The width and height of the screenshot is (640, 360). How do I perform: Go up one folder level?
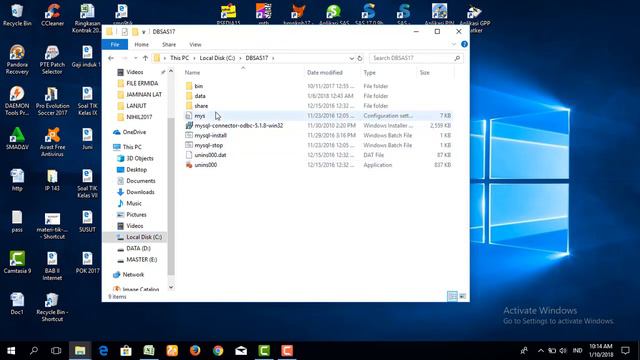(x=145, y=58)
